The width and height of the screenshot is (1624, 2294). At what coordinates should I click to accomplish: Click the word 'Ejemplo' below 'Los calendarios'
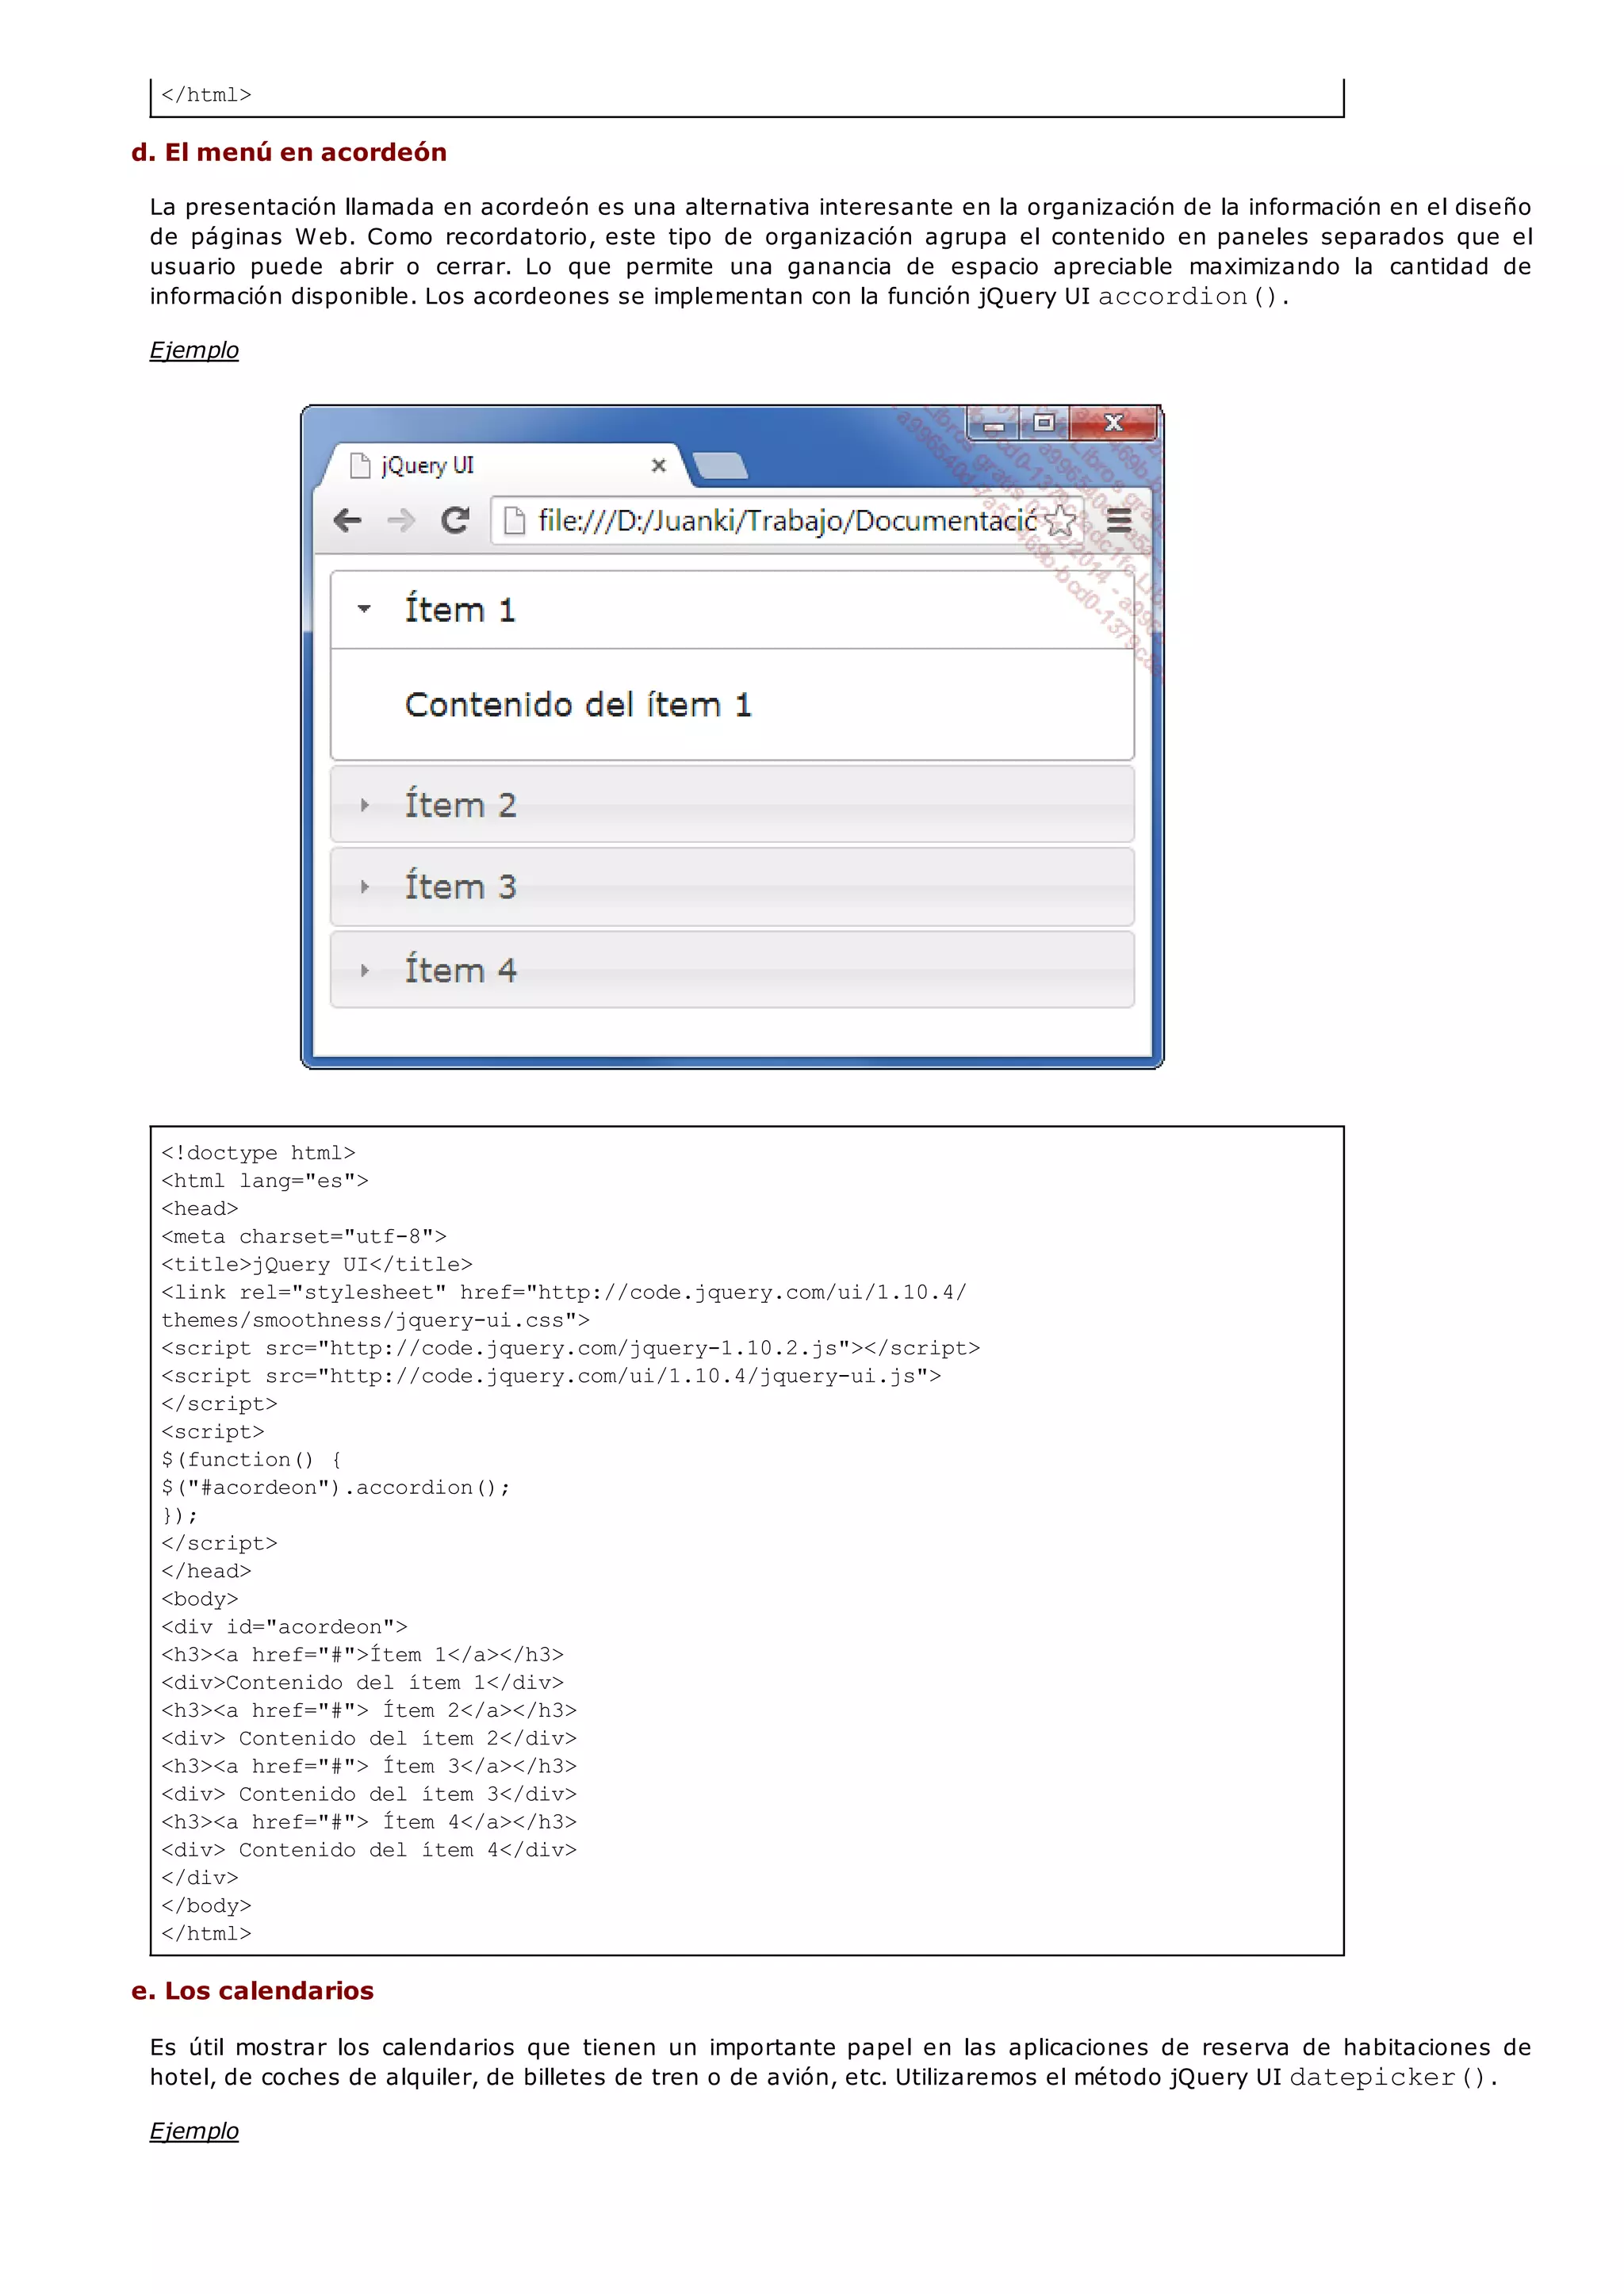coord(194,2131)
